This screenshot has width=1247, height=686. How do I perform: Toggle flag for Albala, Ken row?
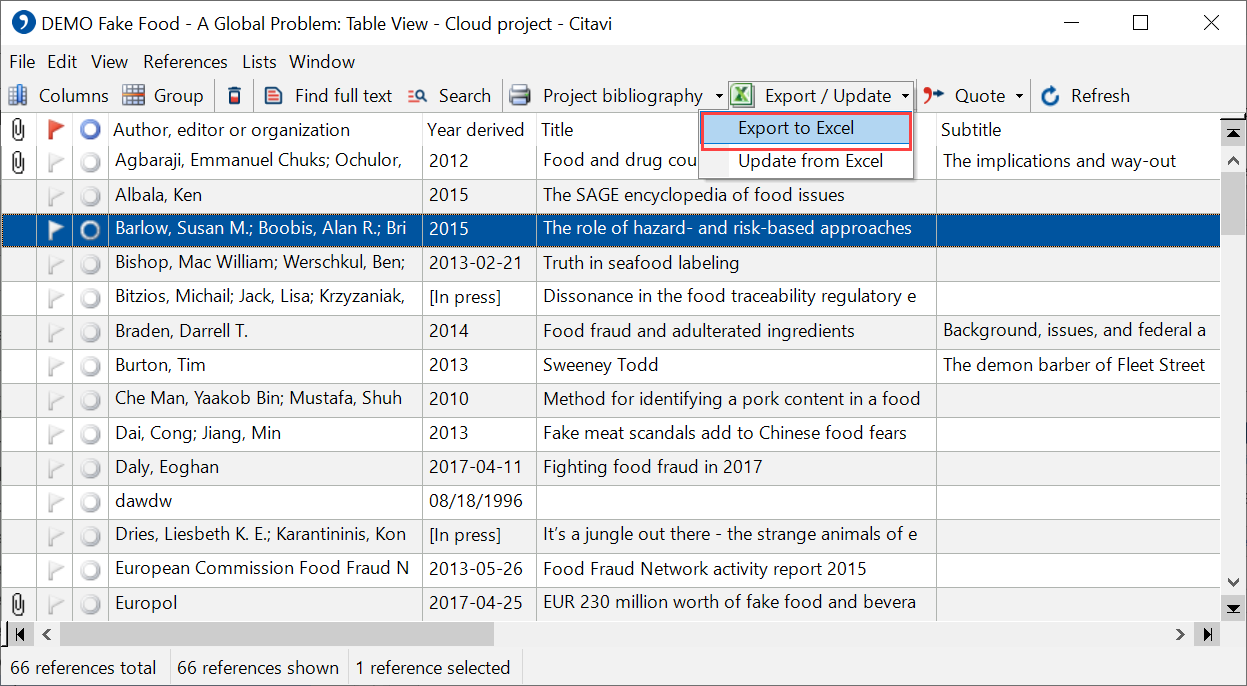click(55, 195)
